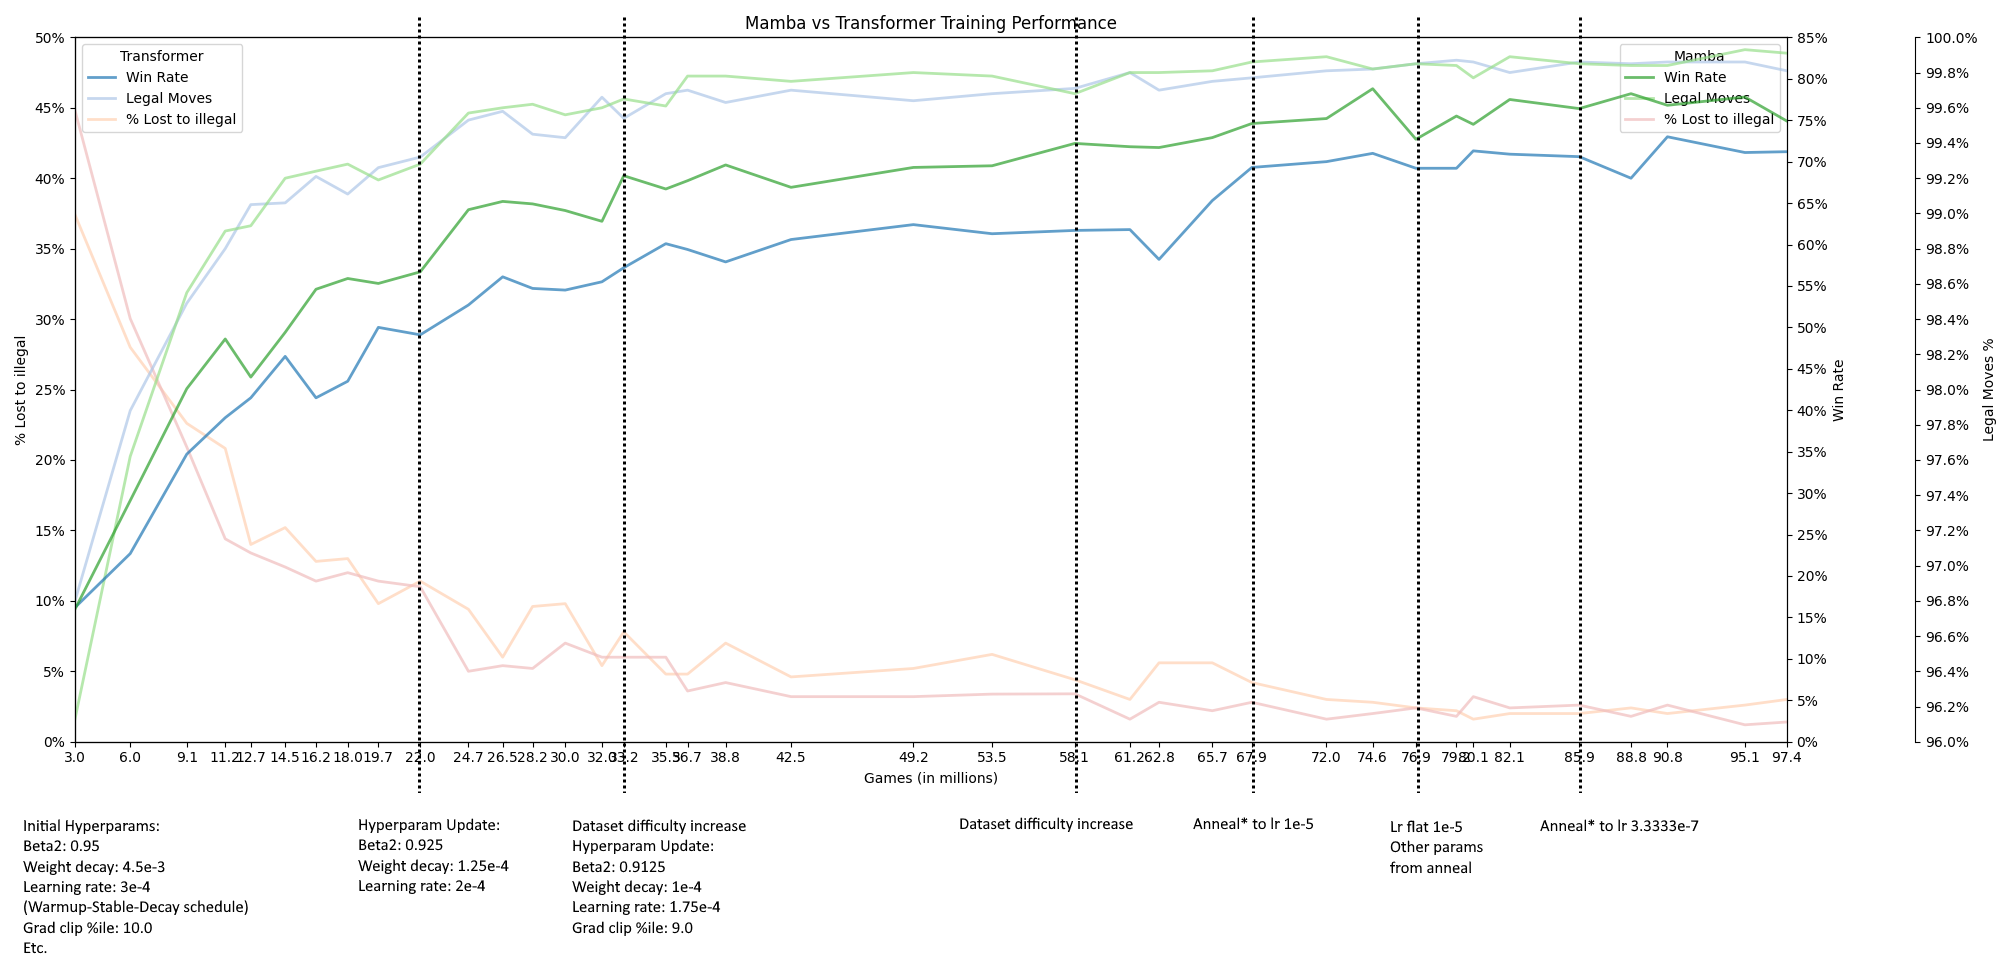This screenshot has height=969, width=2000.
Task: Select the blue Win Rate line sample in Transformer legend
Action: point(101,77)
